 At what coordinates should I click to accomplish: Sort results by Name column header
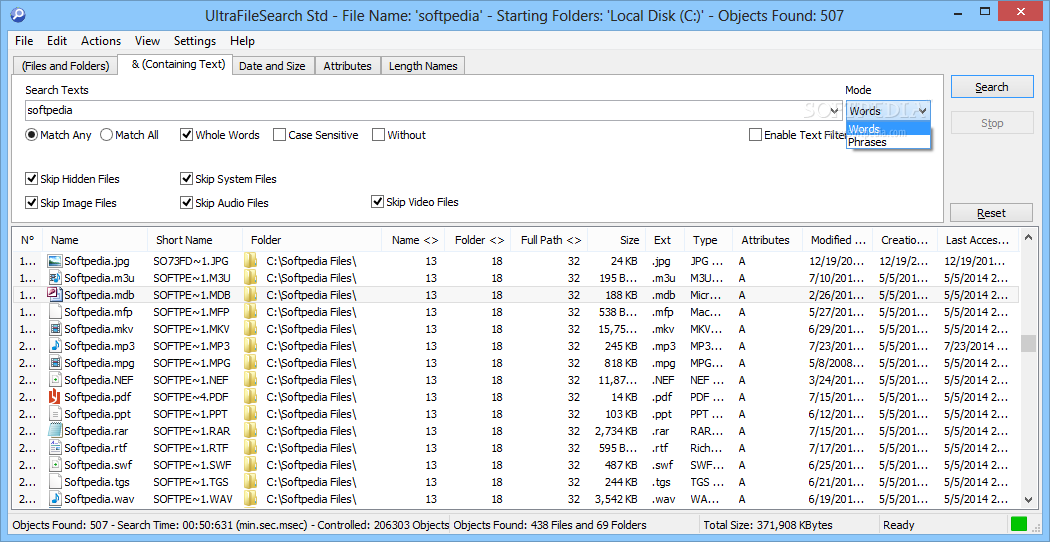point(95,240)
